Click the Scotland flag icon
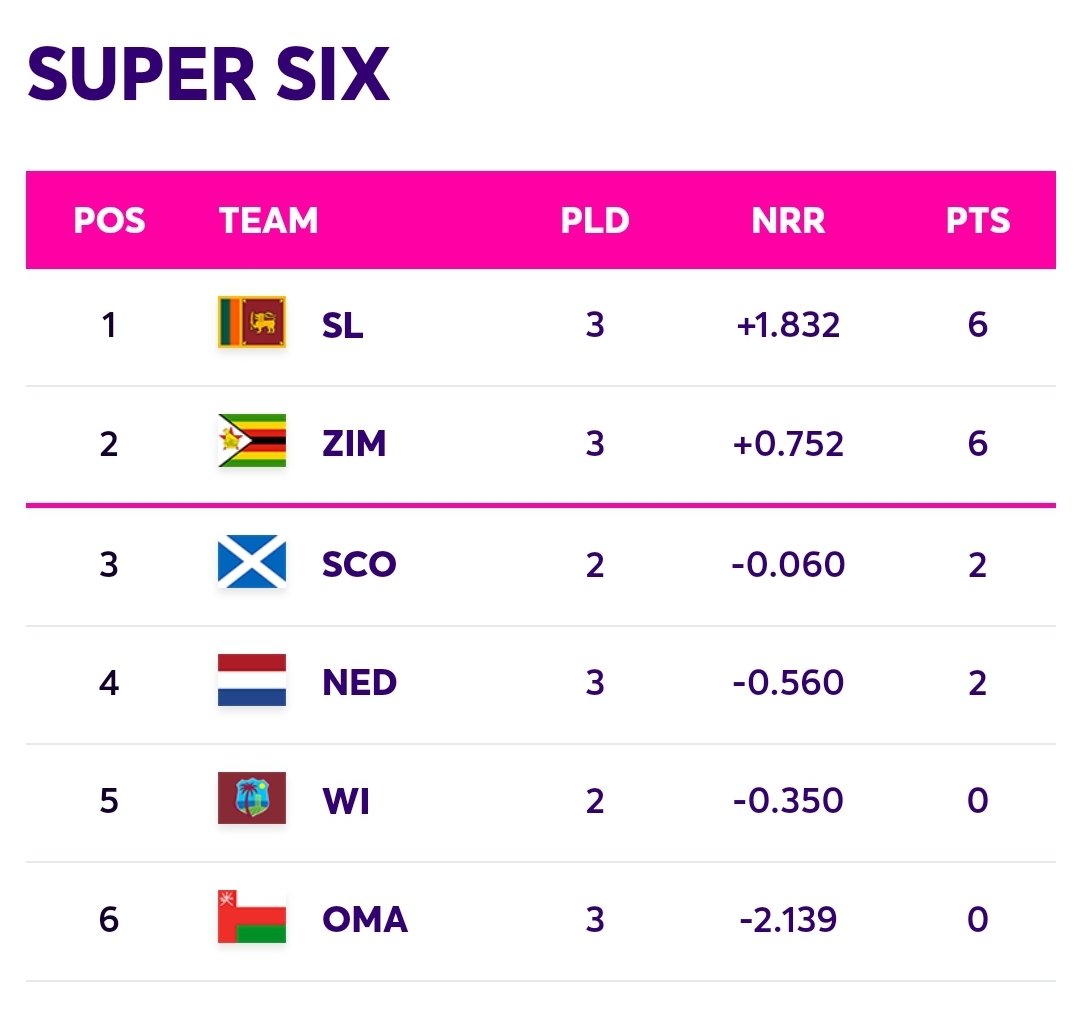Viewport: 1080px width, 1011px height. click(x=251, y=561)
